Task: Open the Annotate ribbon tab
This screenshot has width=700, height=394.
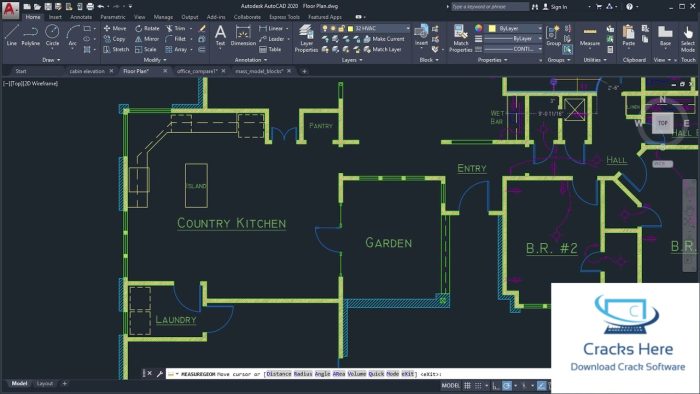Action: (81, 17)
